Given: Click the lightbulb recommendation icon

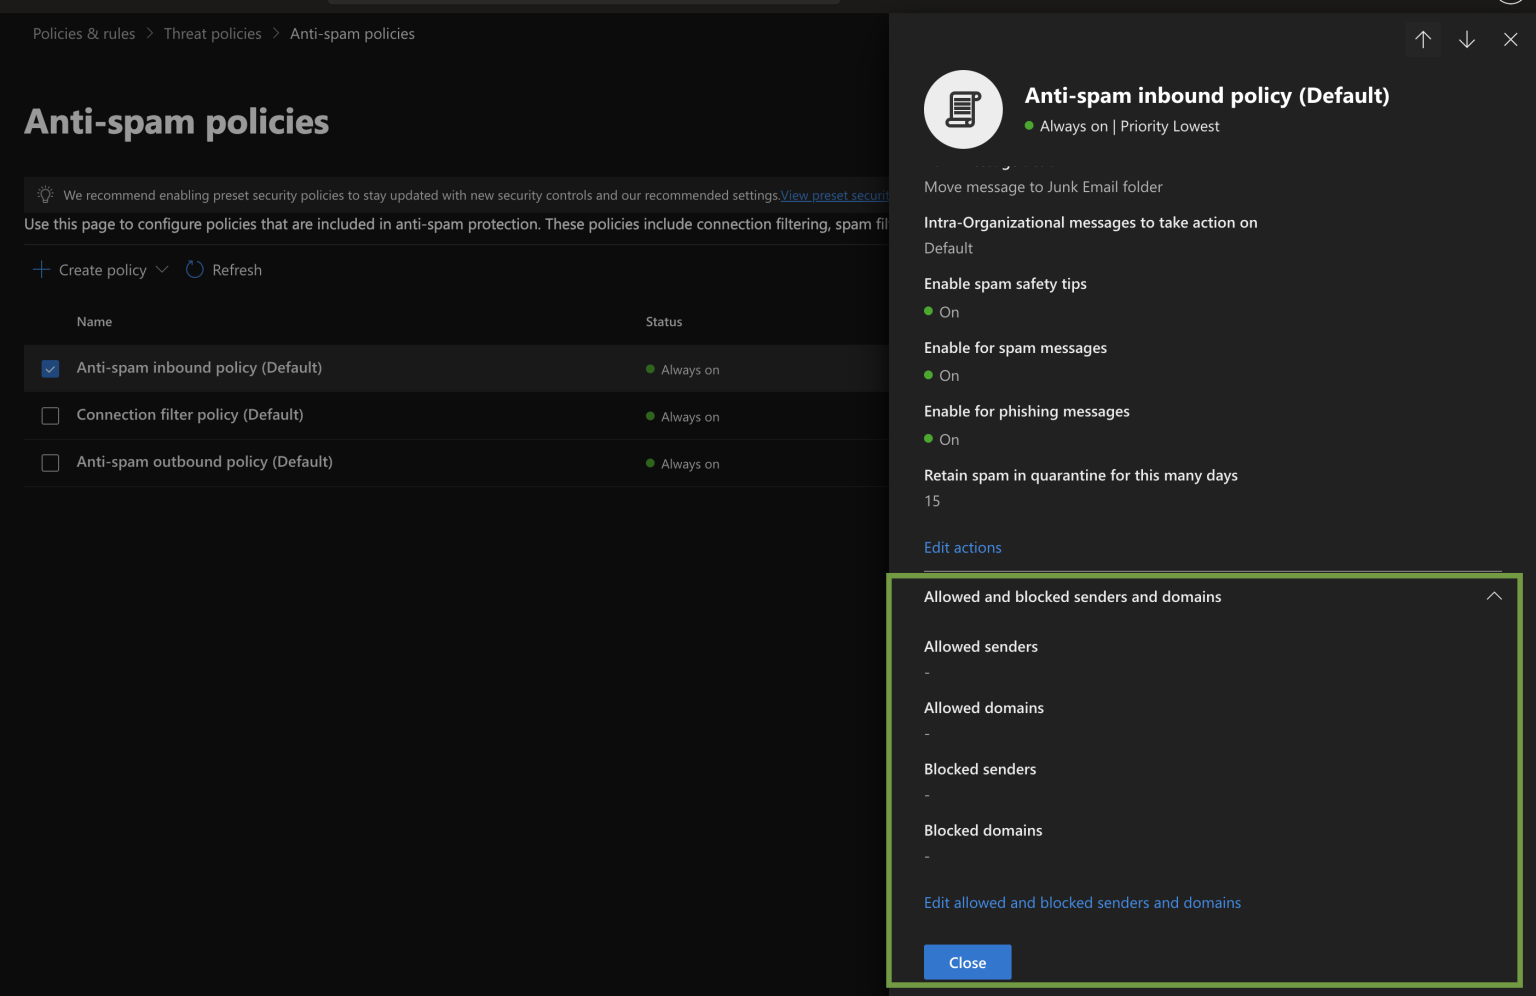Looking at the screenshot, I should [x=44, y=194].
